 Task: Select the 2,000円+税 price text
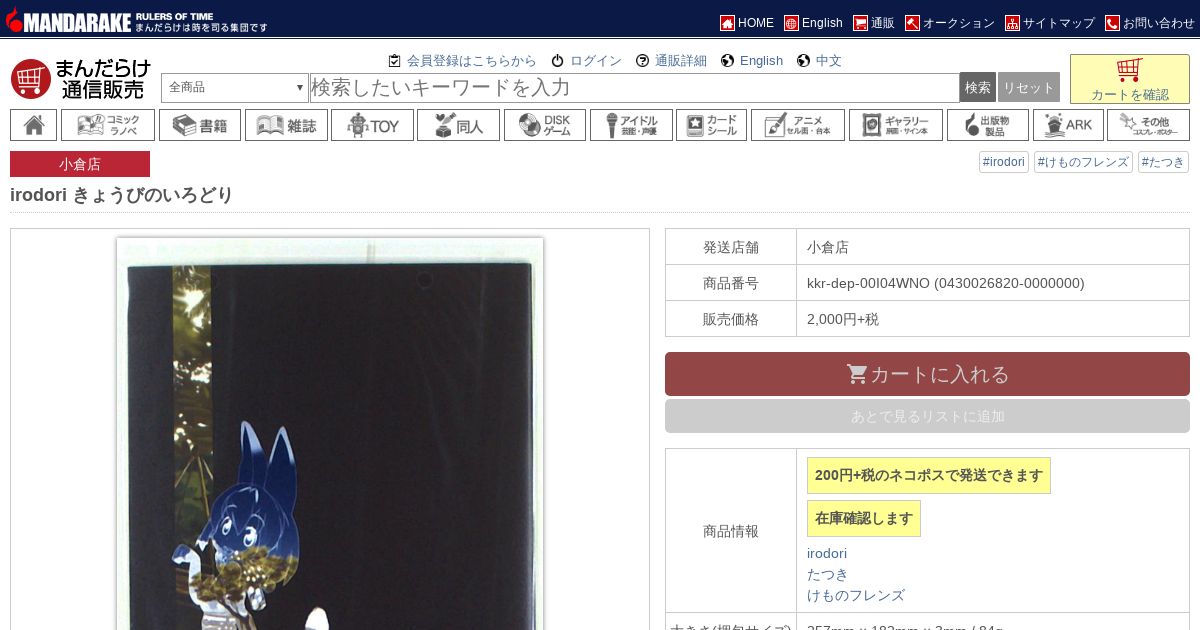pyautogui.click(x=843, y=319)
